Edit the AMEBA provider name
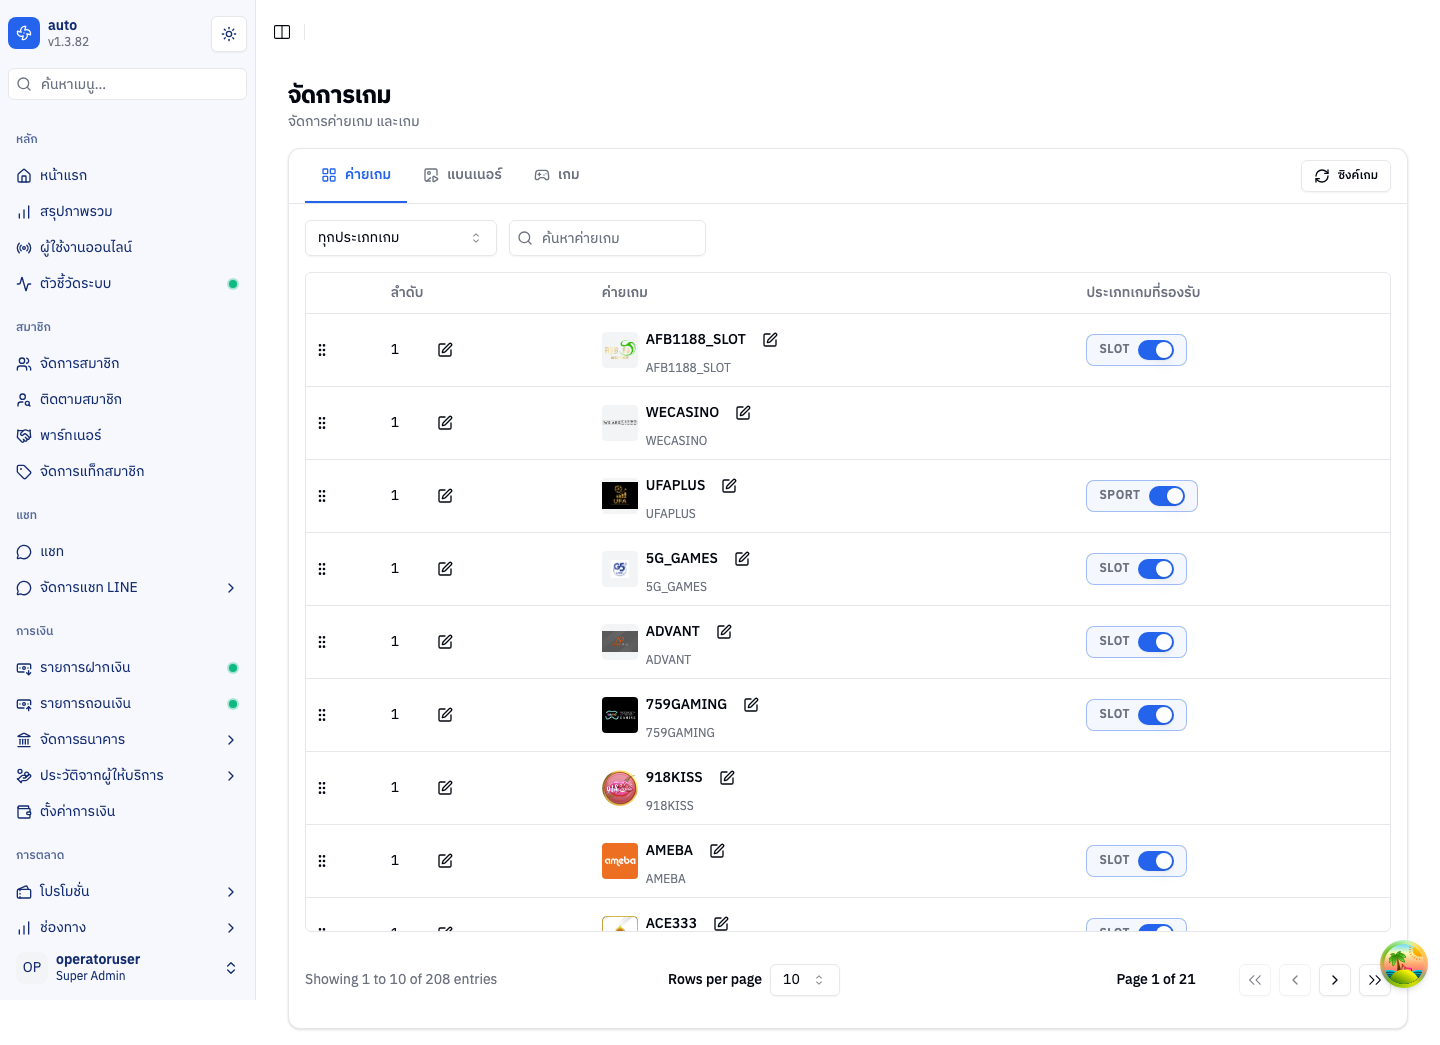 [717, 851]
